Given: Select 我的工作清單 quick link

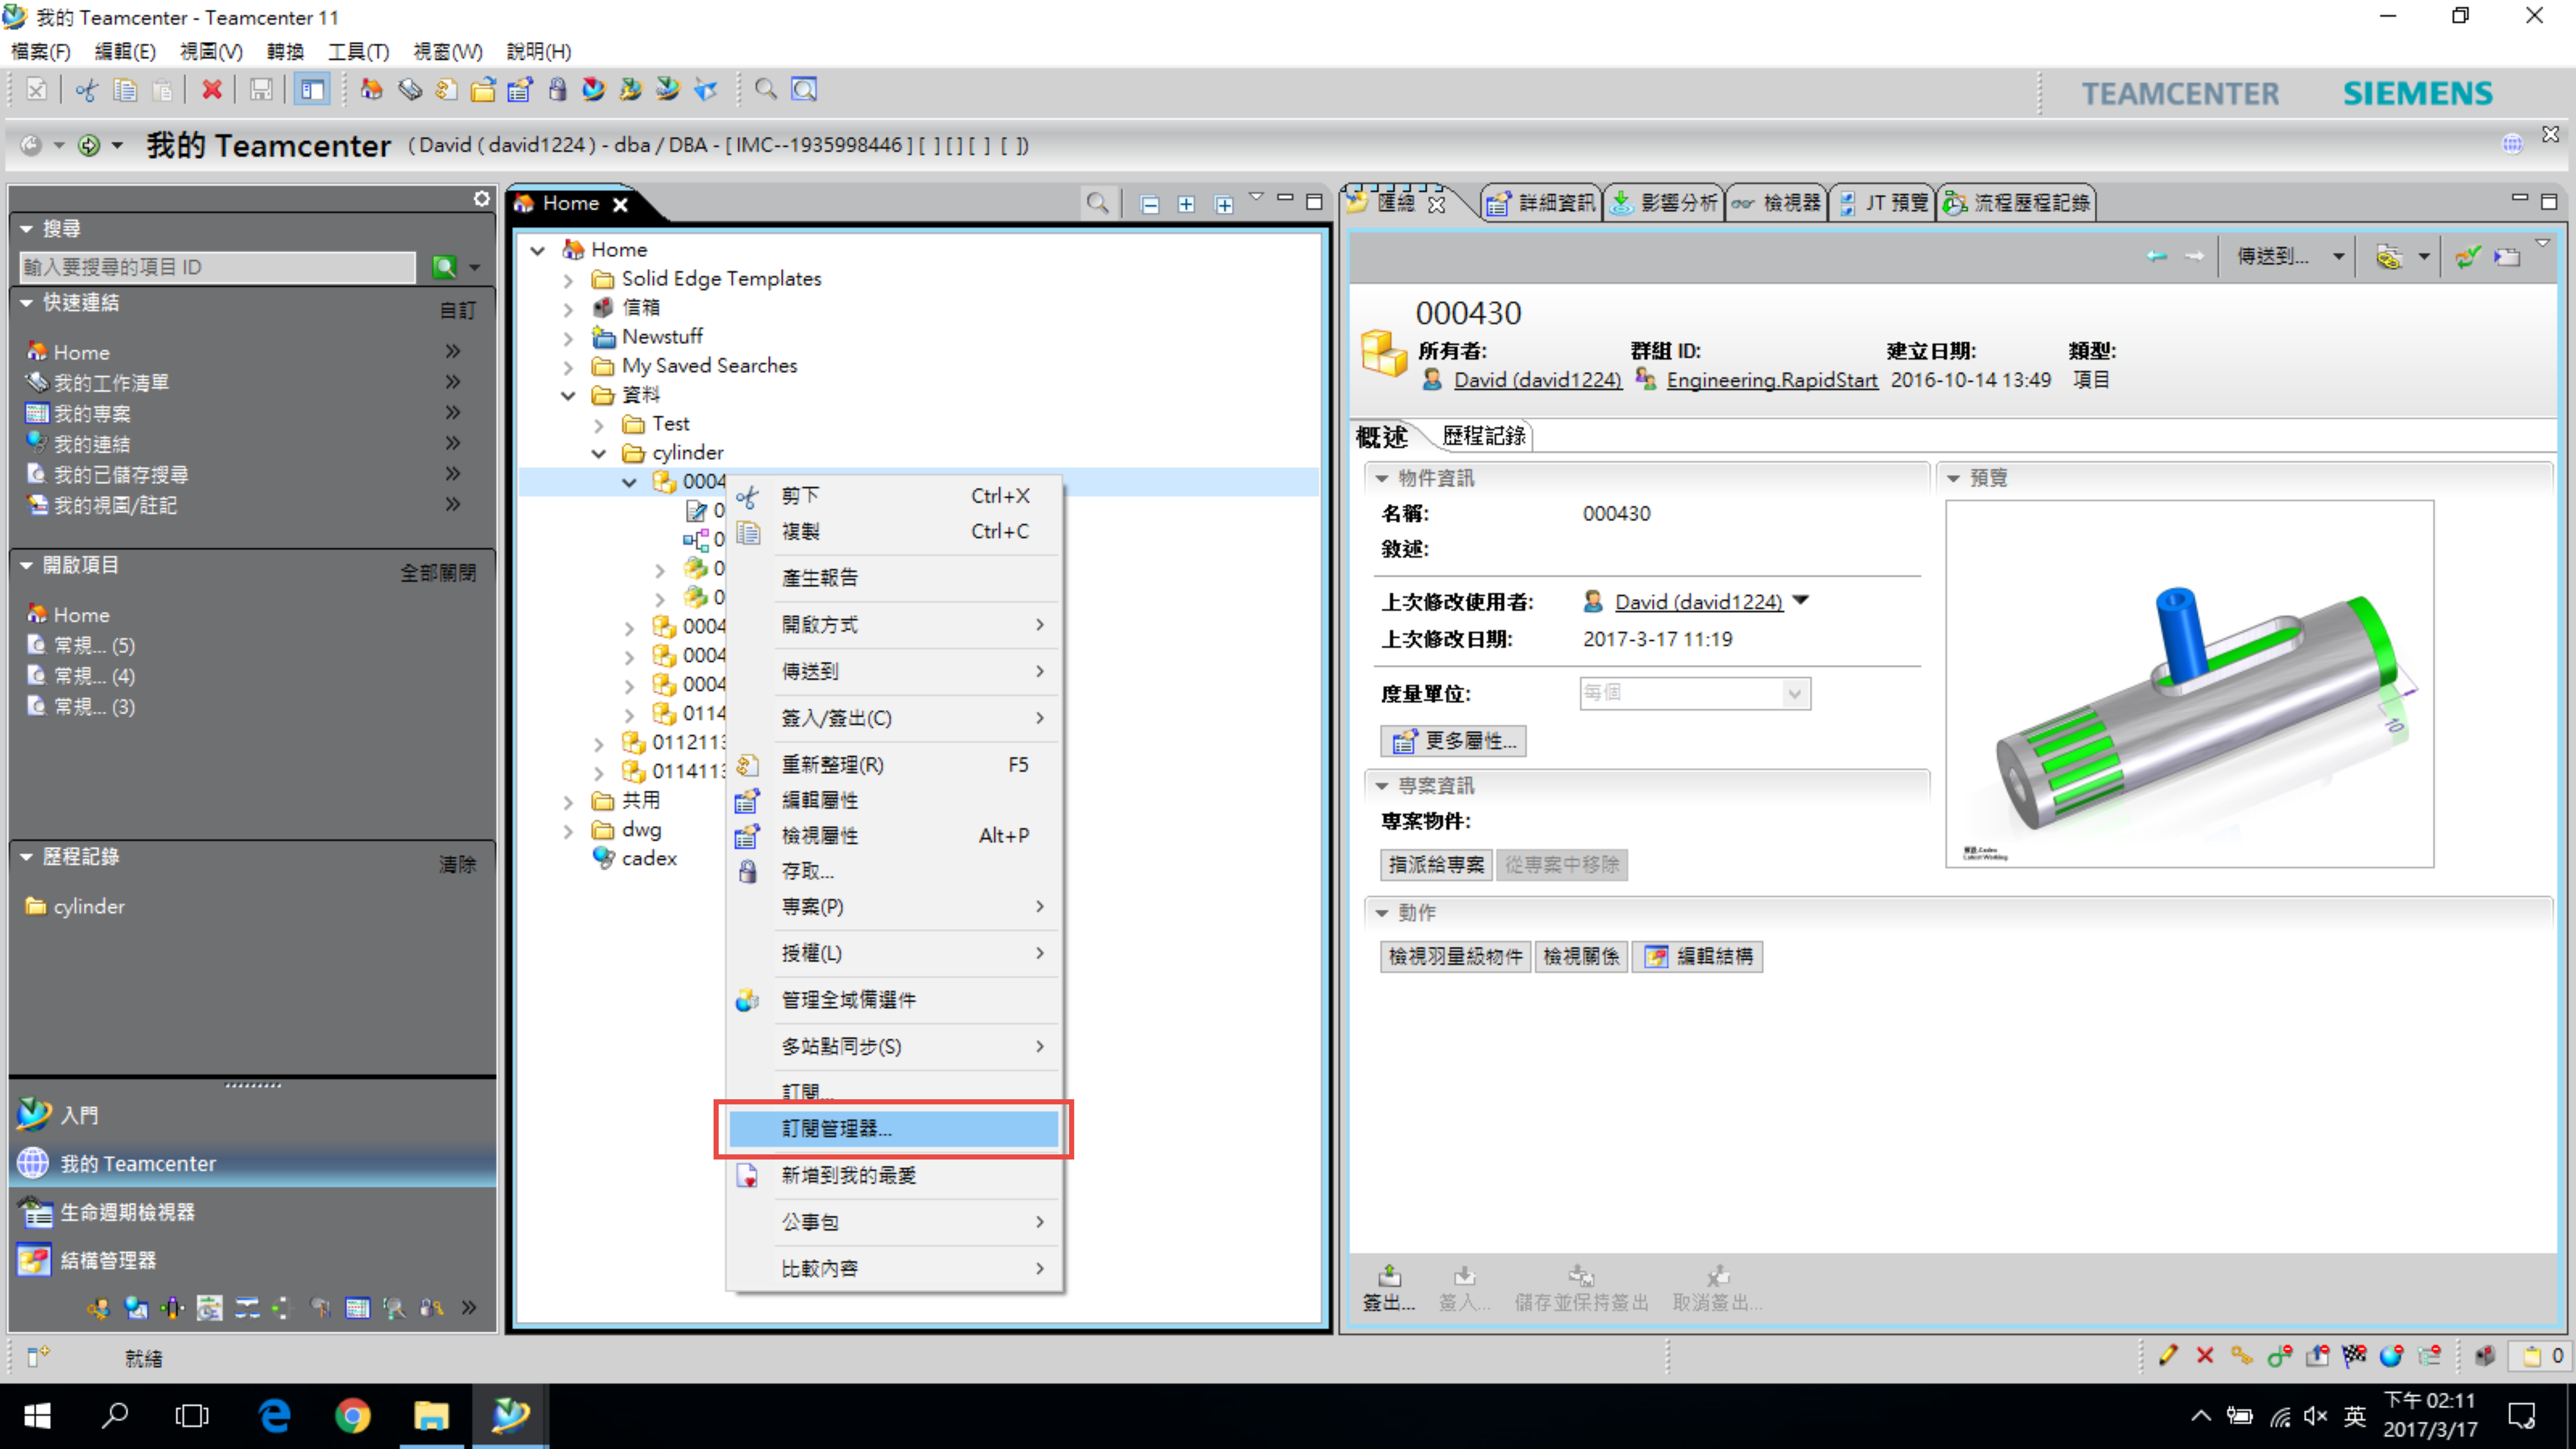Looking at the screenshot, I should [x=111, y=383].
